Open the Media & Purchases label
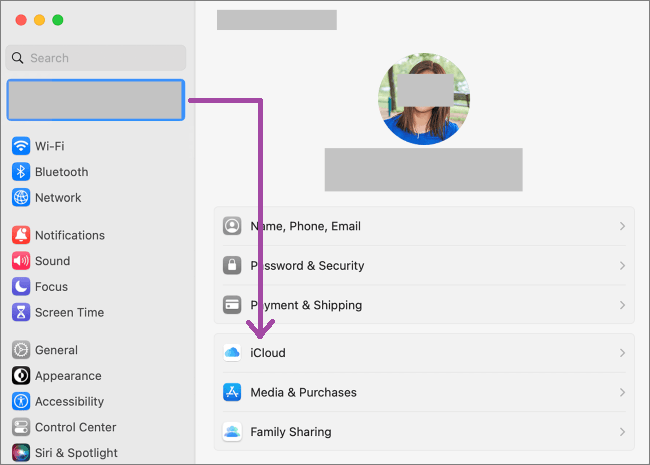The width and height of the screenshot is (650, 465). 303,392
